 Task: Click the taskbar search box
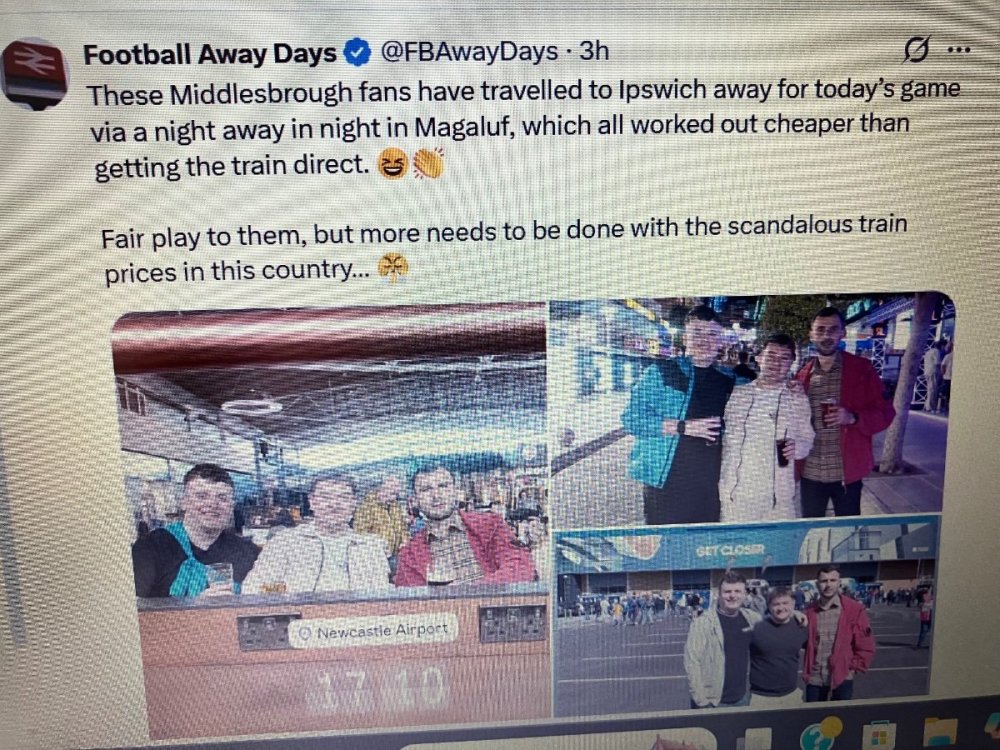tap(555, 740)
